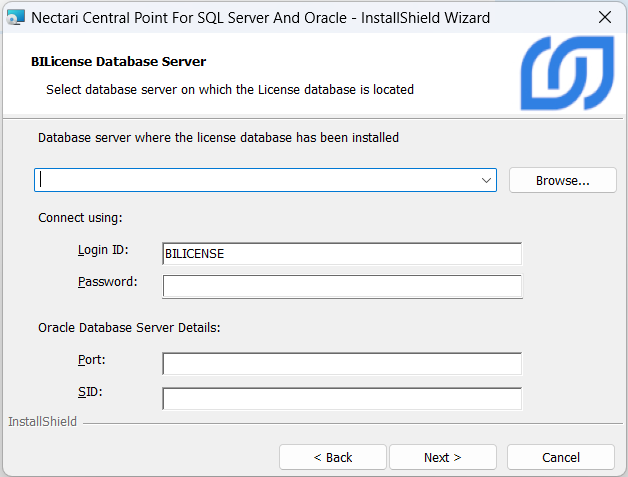
Task: Click the blue Nectari logo
Action: [x=567, y=75]
